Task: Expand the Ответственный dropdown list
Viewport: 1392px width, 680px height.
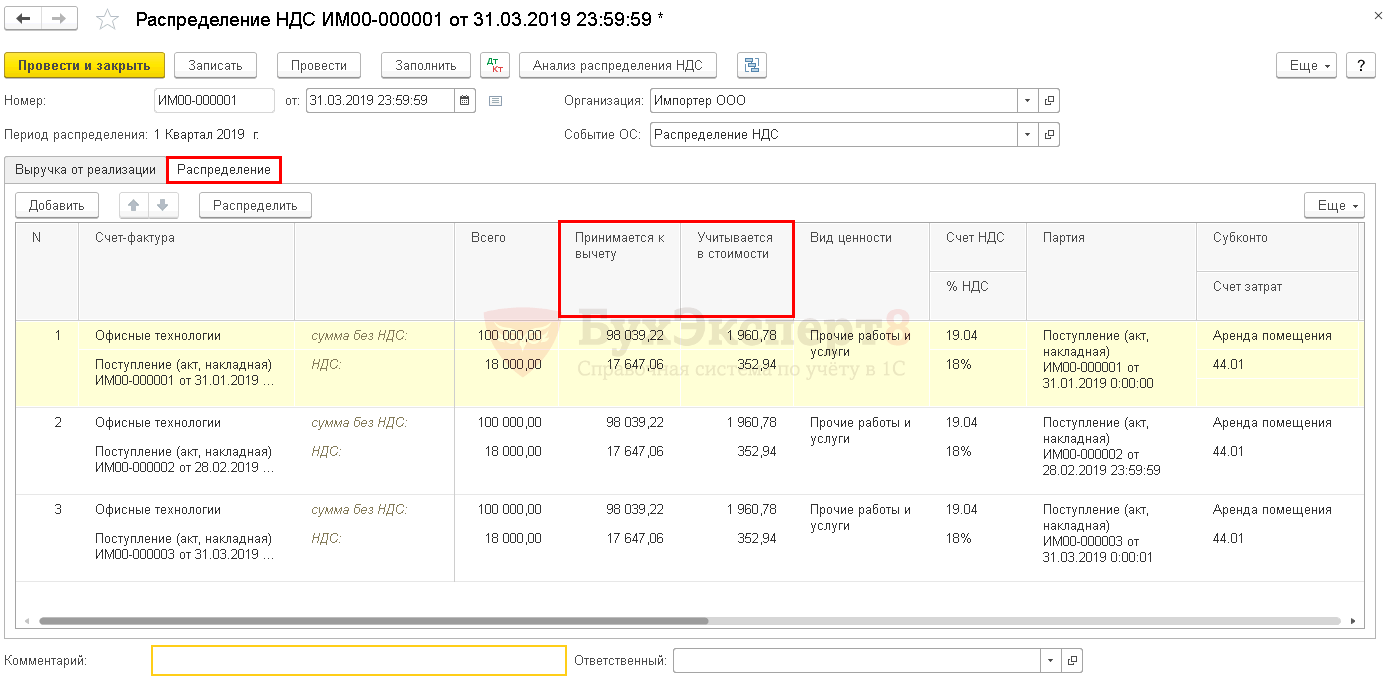Action: [x=1050, y=660]
